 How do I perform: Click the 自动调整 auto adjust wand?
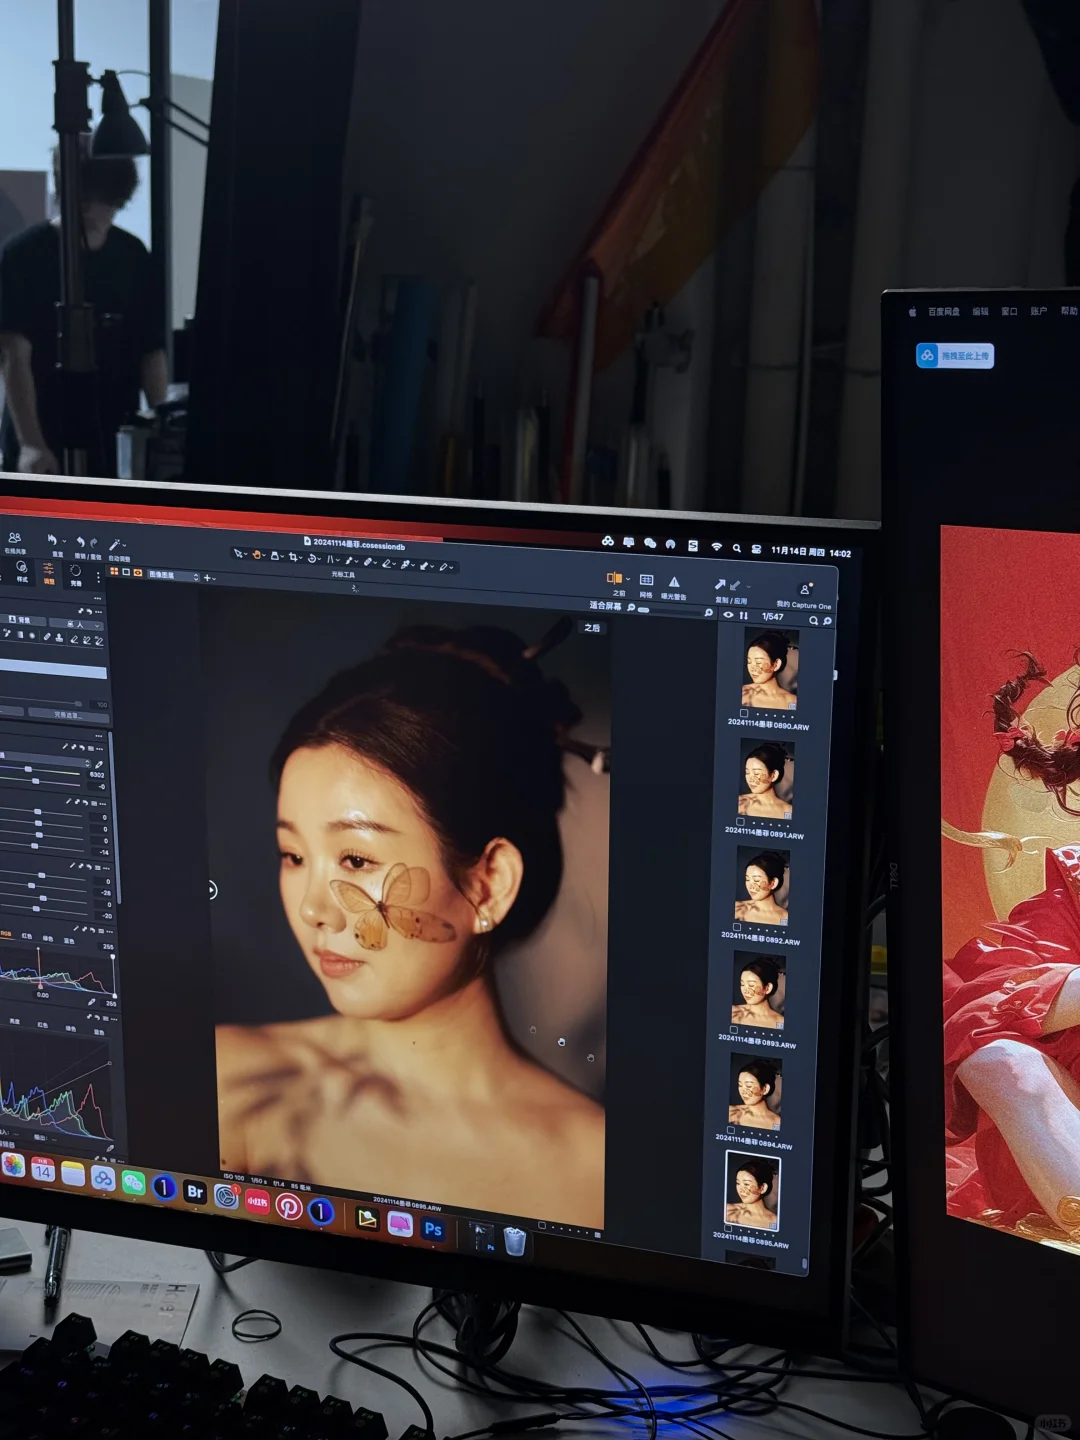[x=116, y=544]
